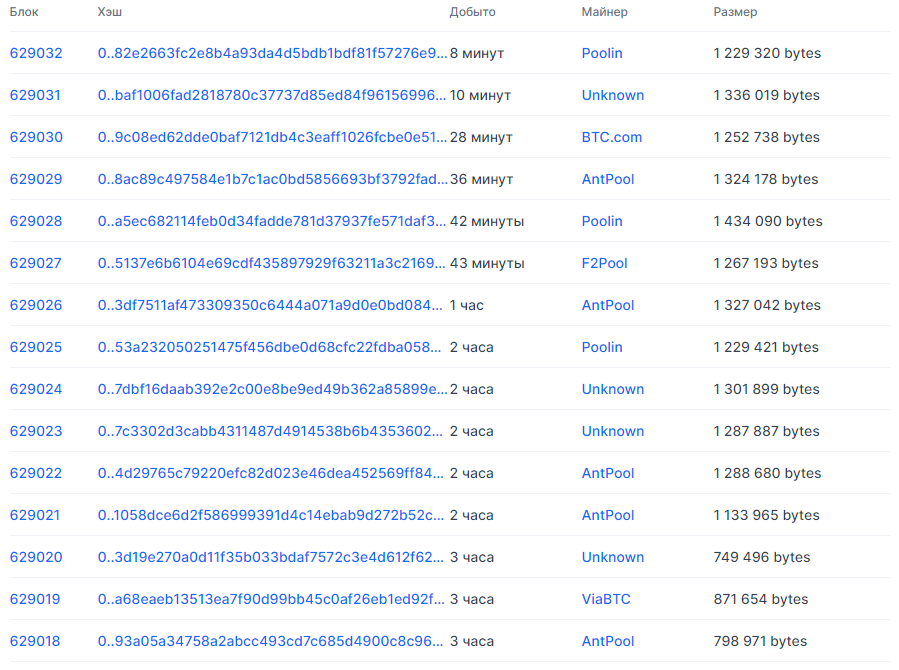This screenshot has height=670, width=899.
Task: Open hash starting 0..7c3302d3cabb
Action: [x=271, y=431]
